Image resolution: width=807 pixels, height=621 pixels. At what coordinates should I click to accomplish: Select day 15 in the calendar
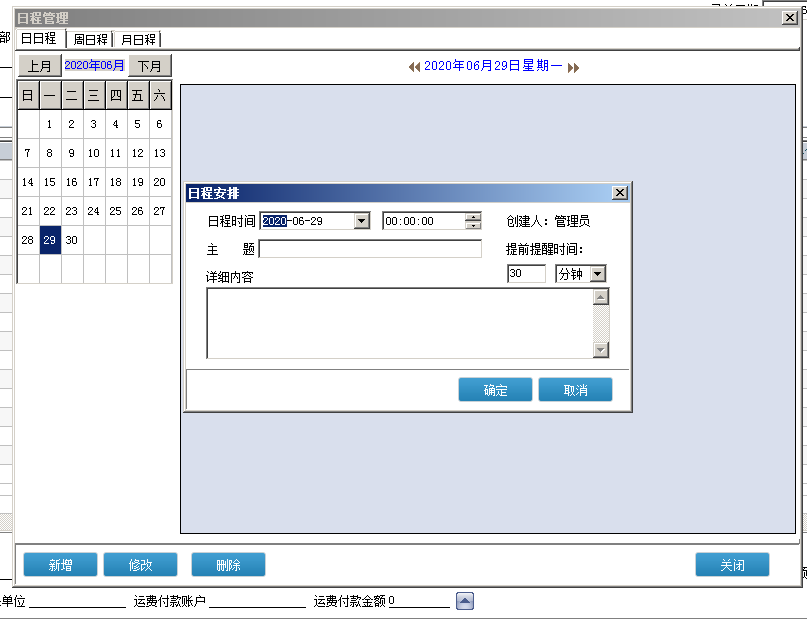50,182
